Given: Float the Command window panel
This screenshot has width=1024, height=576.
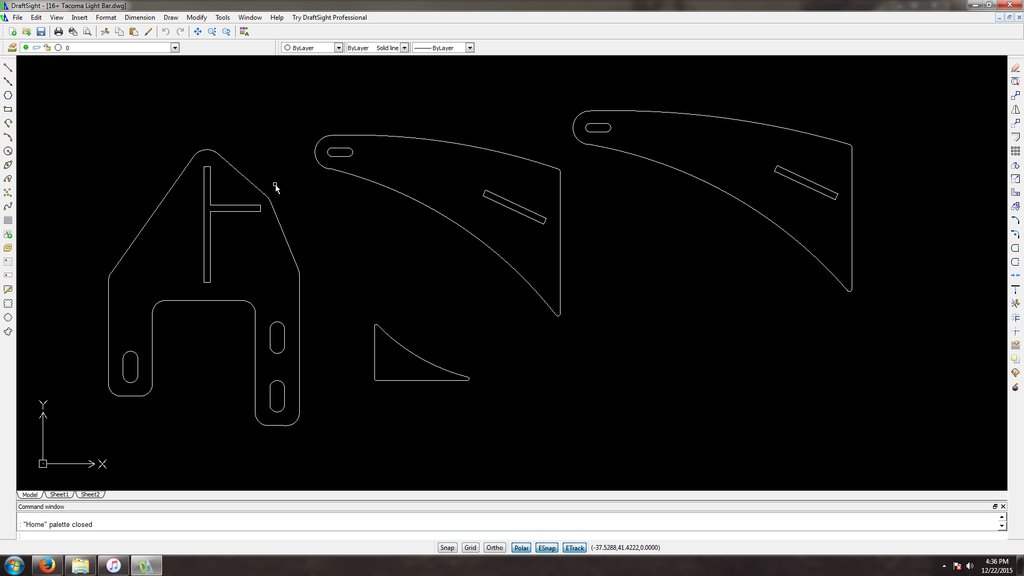Looking at the screenshot, I should pos(995,507).
